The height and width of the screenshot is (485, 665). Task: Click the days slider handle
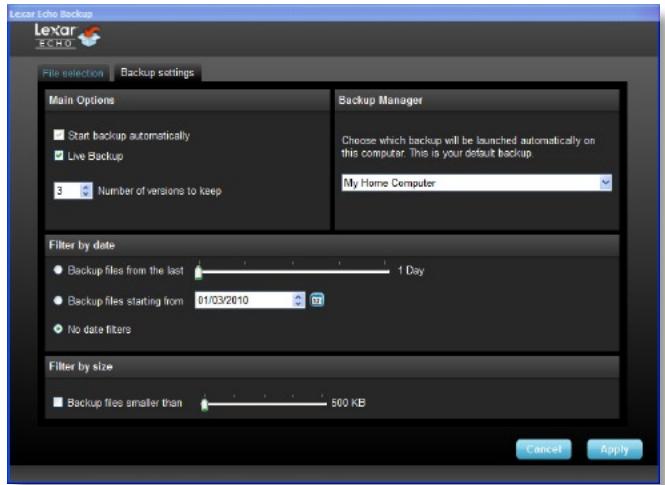(x=198, y=272)
